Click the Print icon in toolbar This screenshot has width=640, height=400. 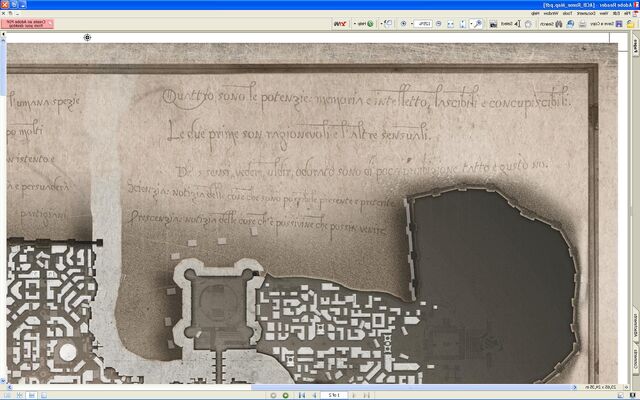click(582, 24)
